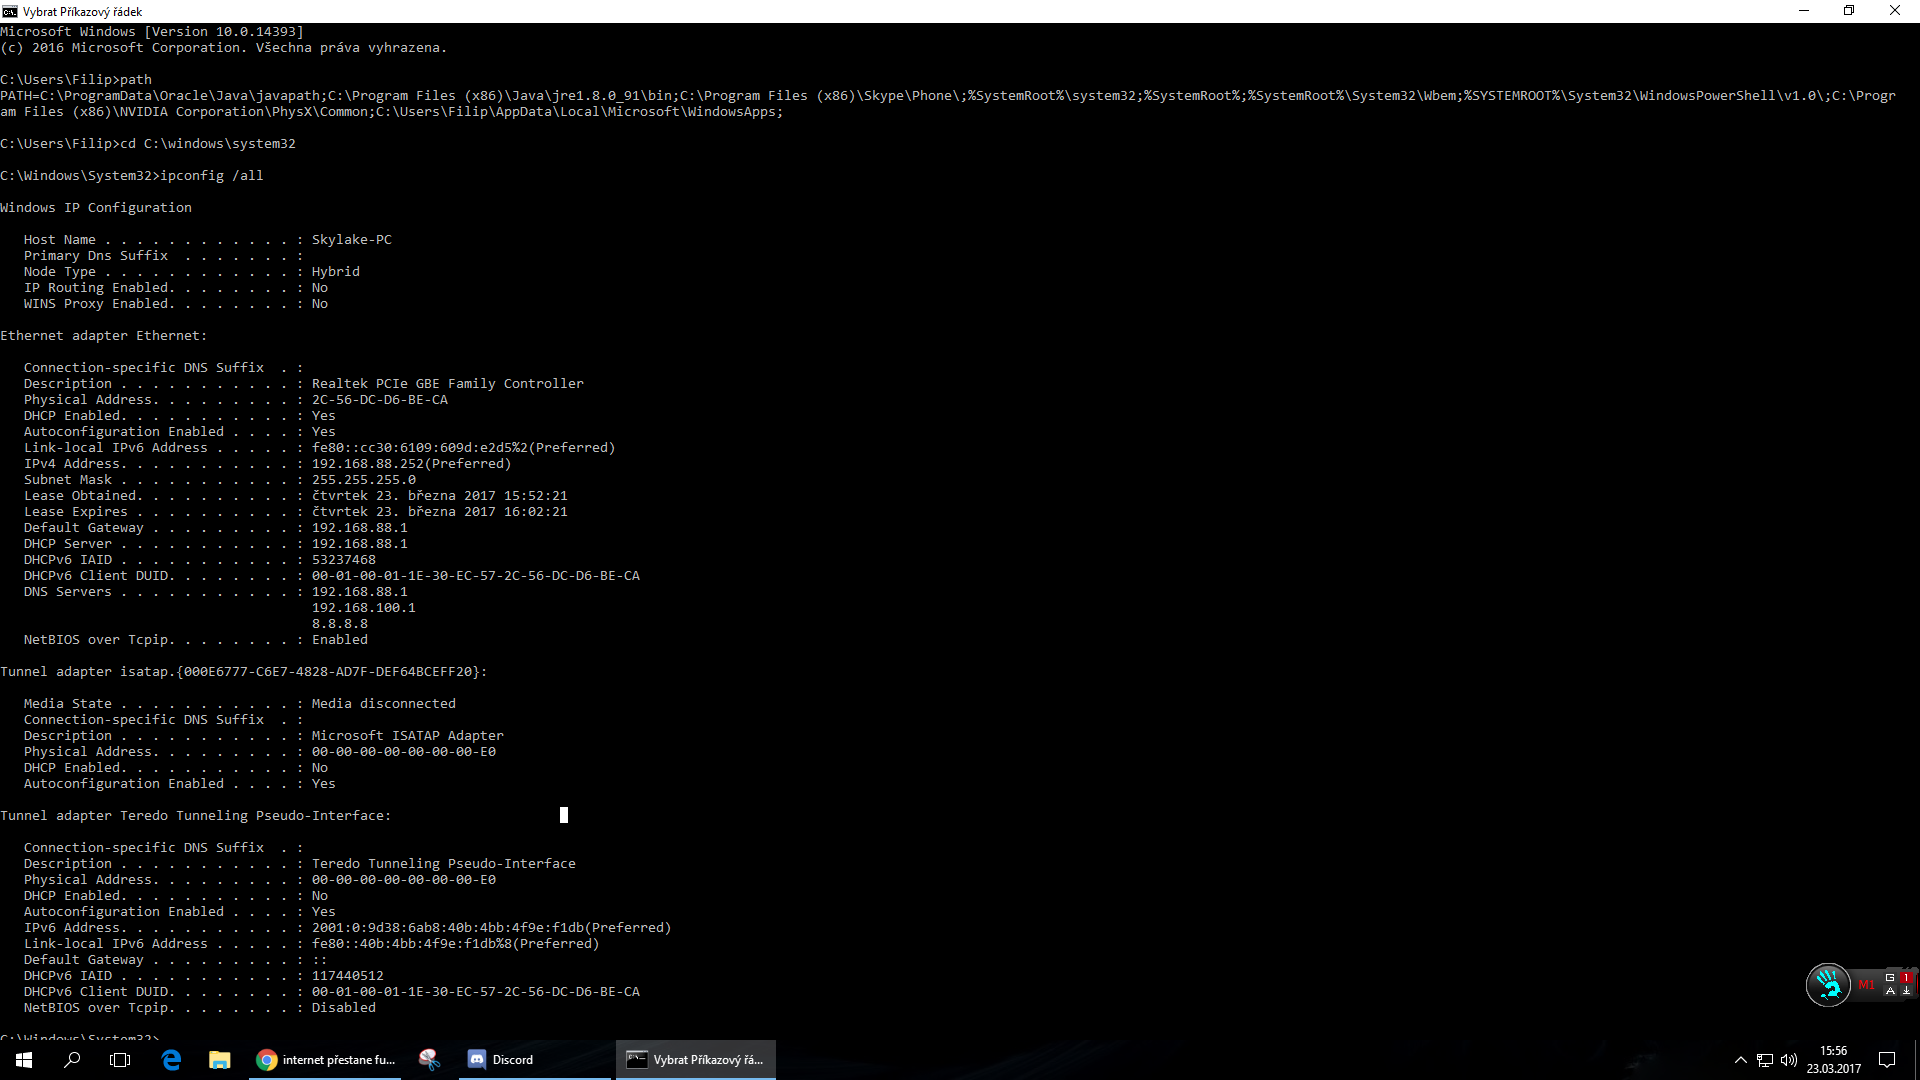Click the G button on the Bloody overlay
This screenshot has width=1920, height=1080.
pos(1890,977)
